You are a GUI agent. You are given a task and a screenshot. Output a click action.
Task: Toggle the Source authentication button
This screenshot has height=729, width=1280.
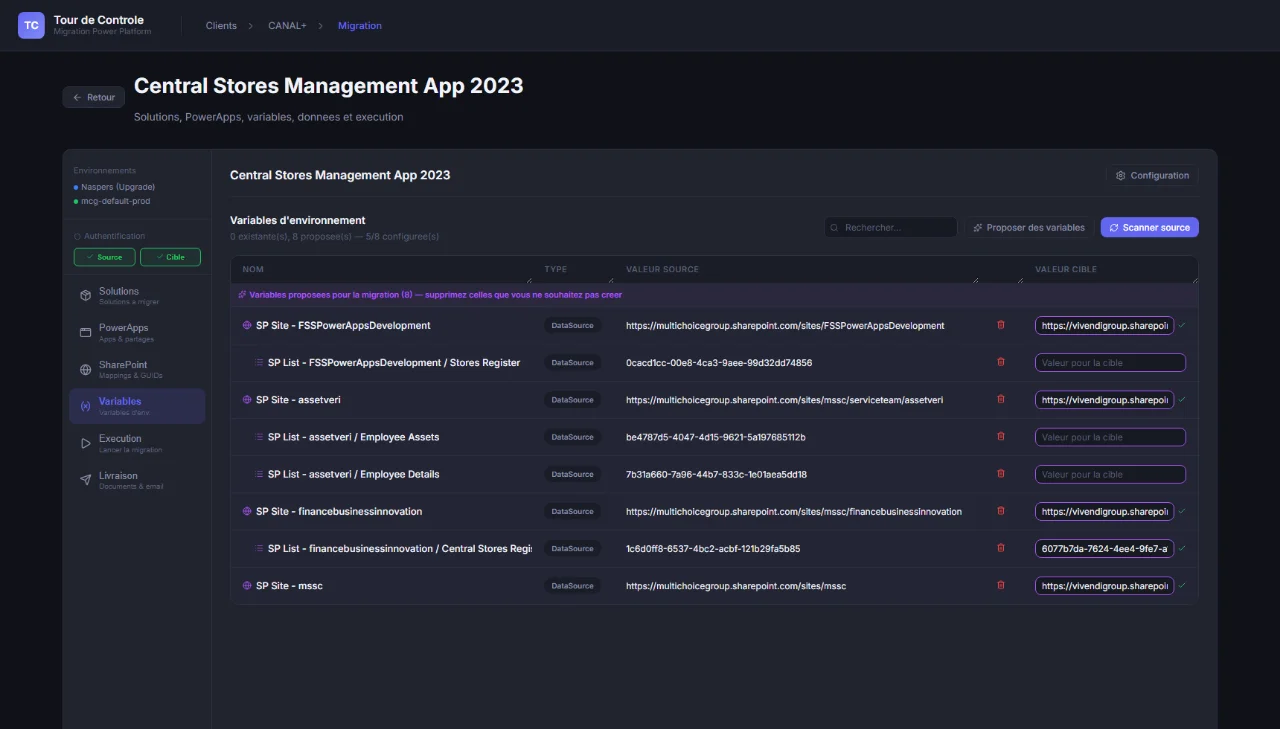pyautogui.click(x=104, y=257)
